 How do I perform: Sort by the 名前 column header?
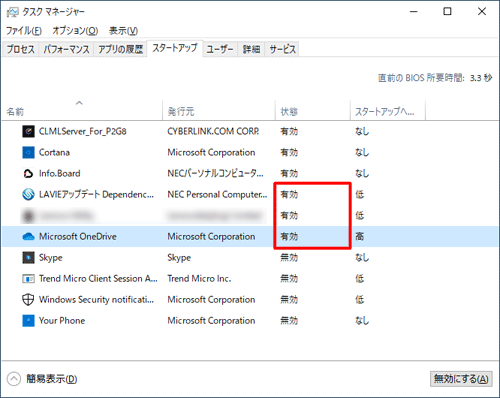[82, 110]
